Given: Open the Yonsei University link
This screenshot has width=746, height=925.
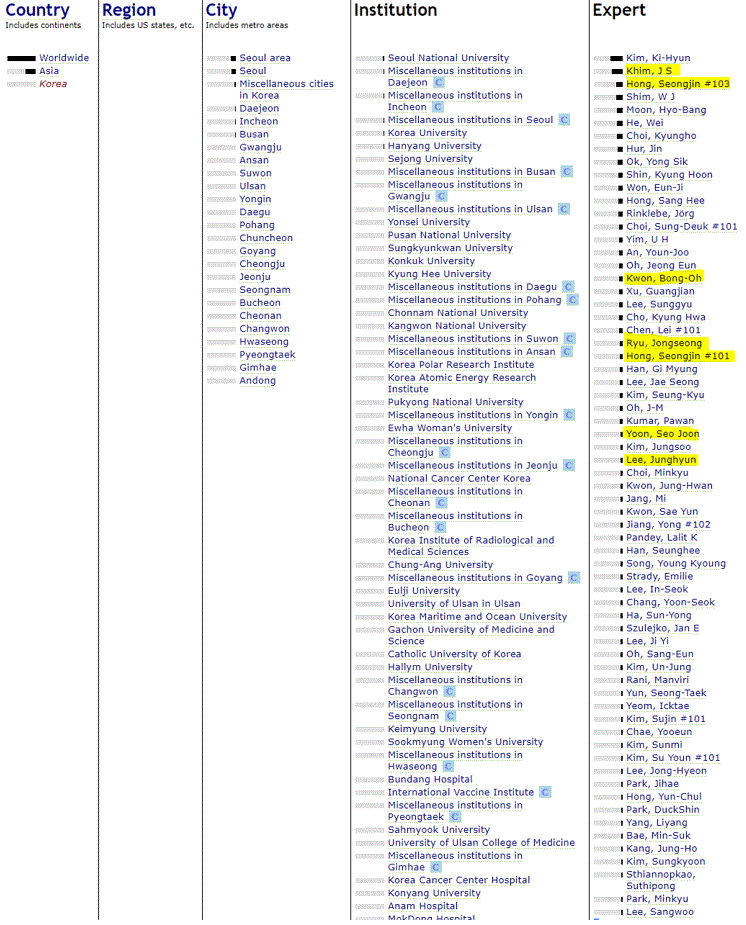Looking at the screenshot, I should coord(429,222).
